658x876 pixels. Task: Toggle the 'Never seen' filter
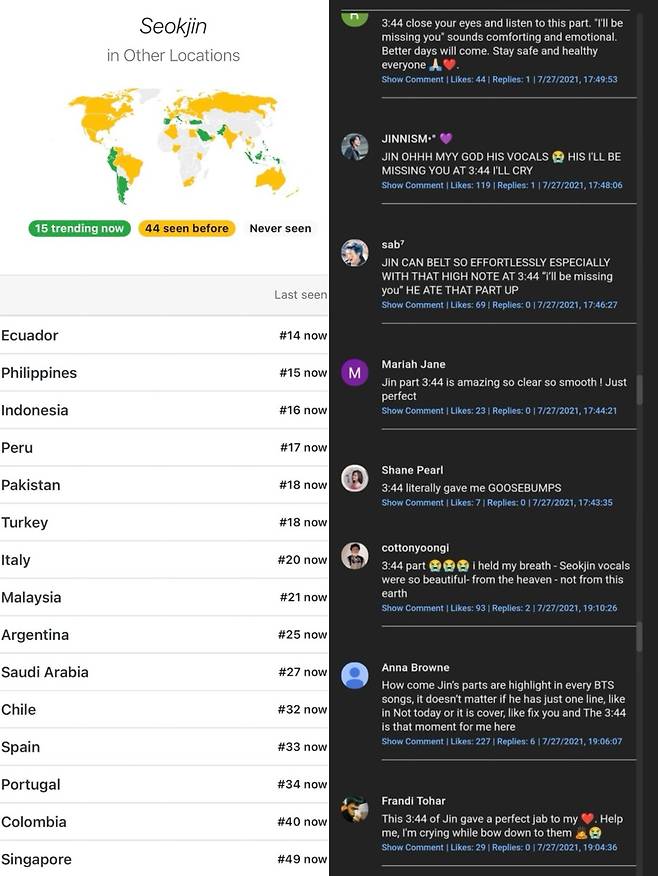coord(280,228)
